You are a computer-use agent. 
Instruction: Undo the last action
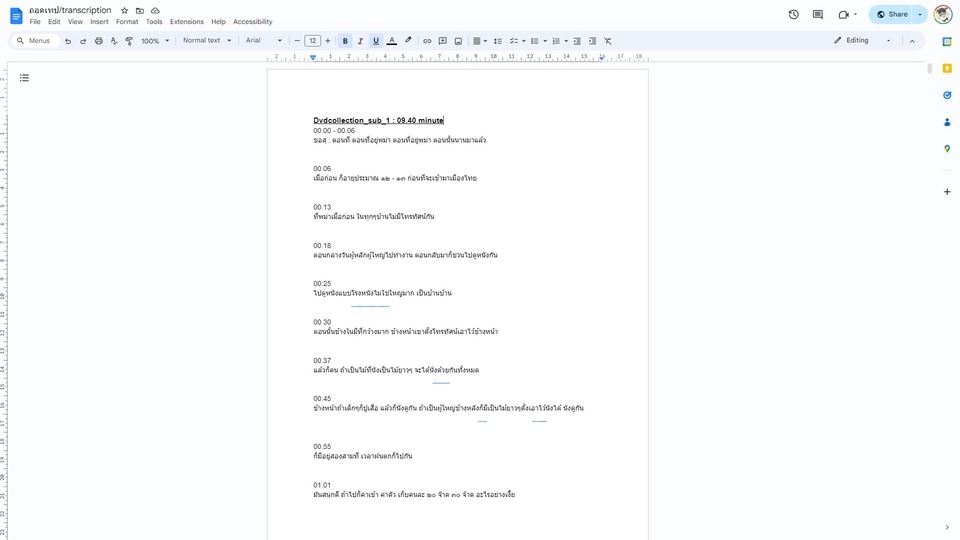(x=68, y=41)
